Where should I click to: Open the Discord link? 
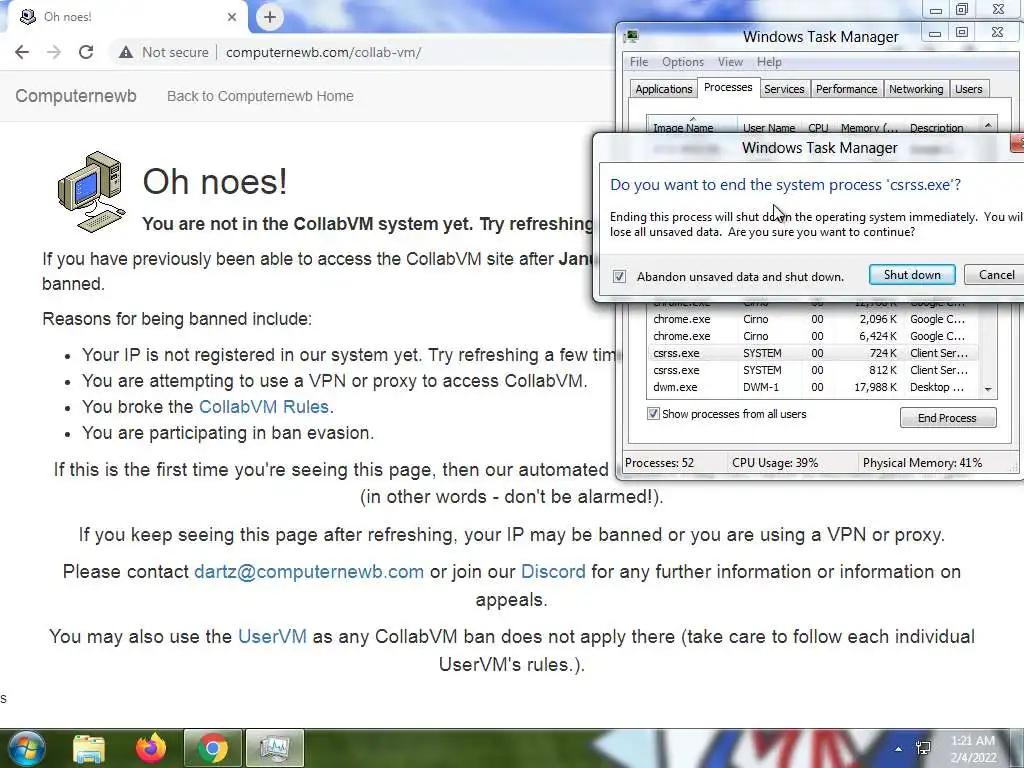pyautogui.click(x=553, y=572)
